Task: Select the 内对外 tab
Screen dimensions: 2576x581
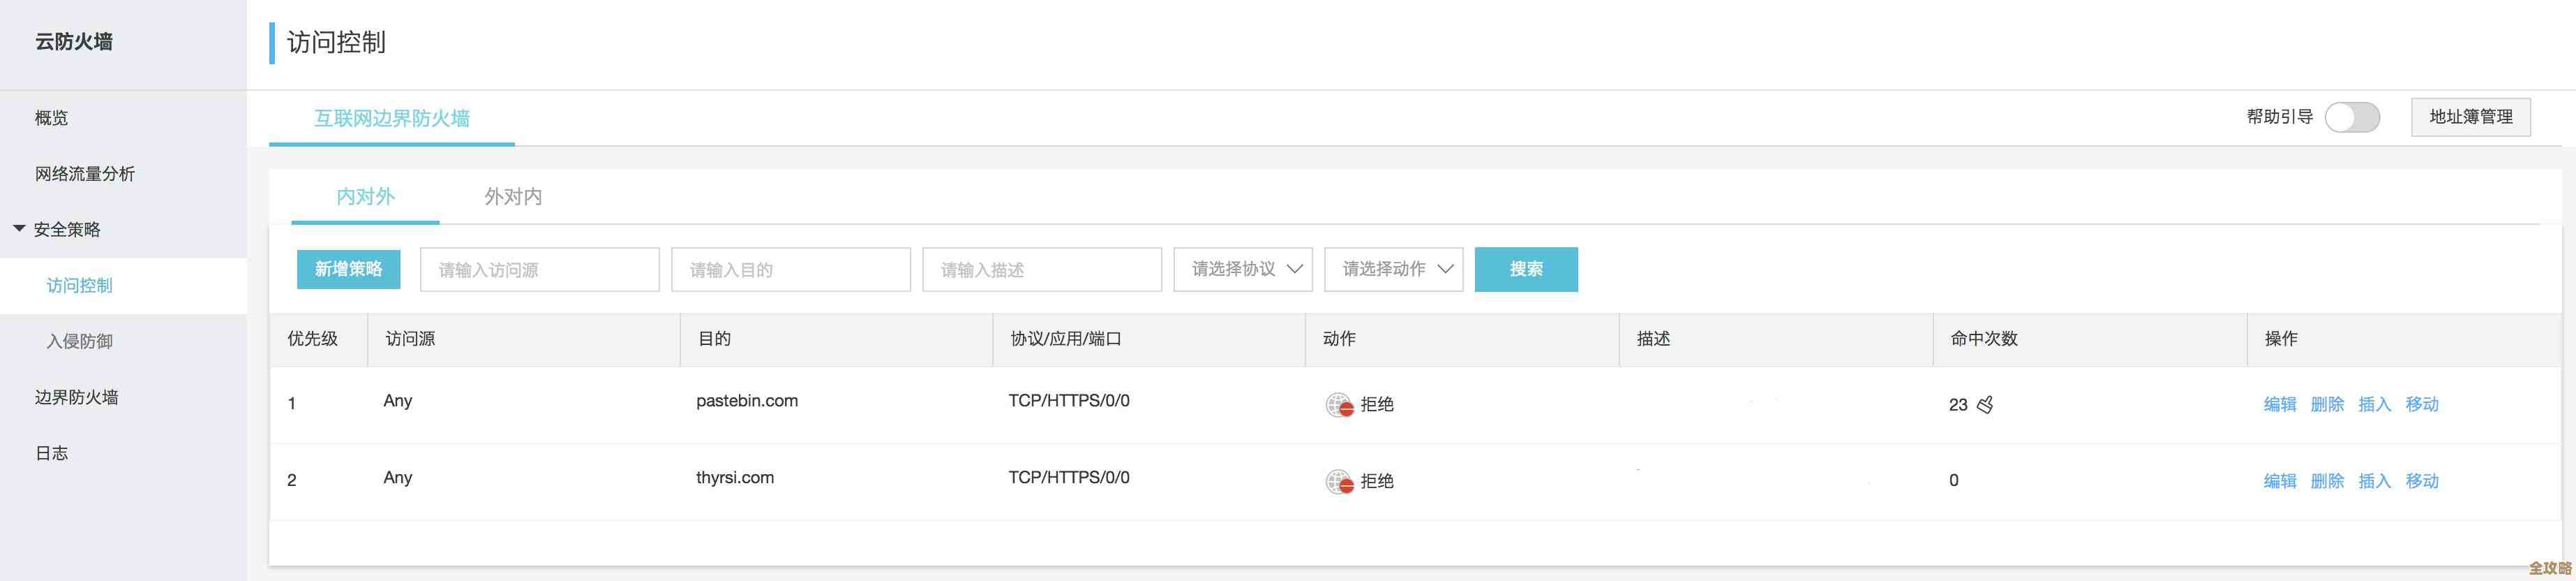Action: tap(365, 196)
